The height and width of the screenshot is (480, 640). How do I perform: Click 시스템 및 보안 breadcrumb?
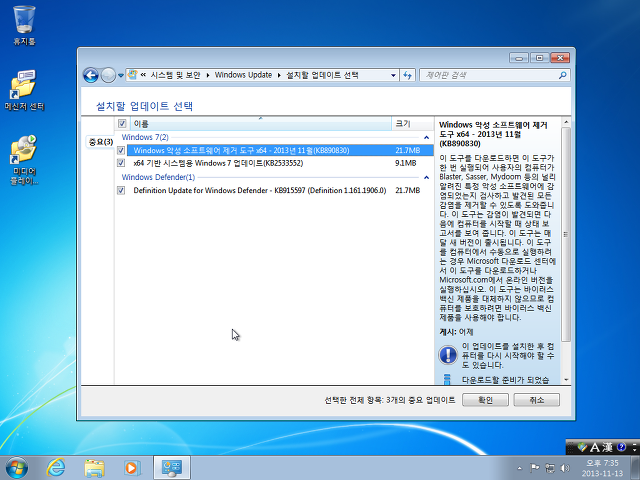[x=176, y=75]
